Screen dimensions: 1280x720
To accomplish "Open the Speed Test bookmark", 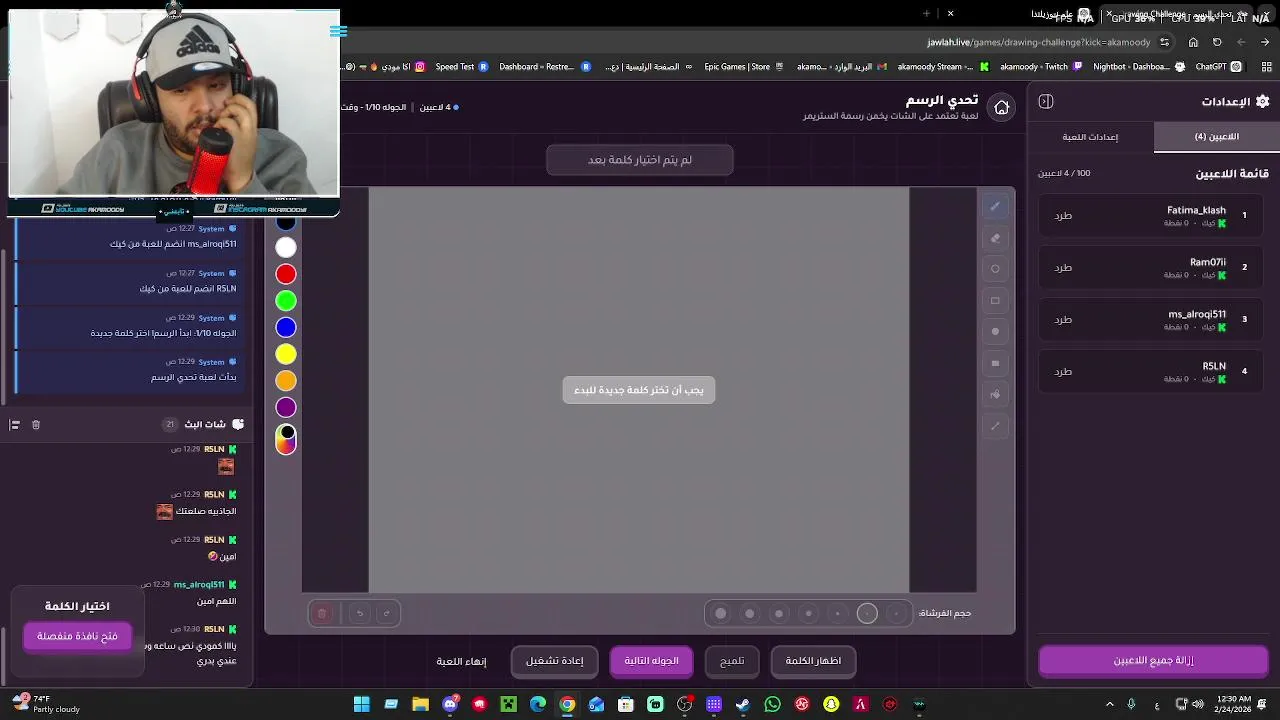I will click(461, 67).
